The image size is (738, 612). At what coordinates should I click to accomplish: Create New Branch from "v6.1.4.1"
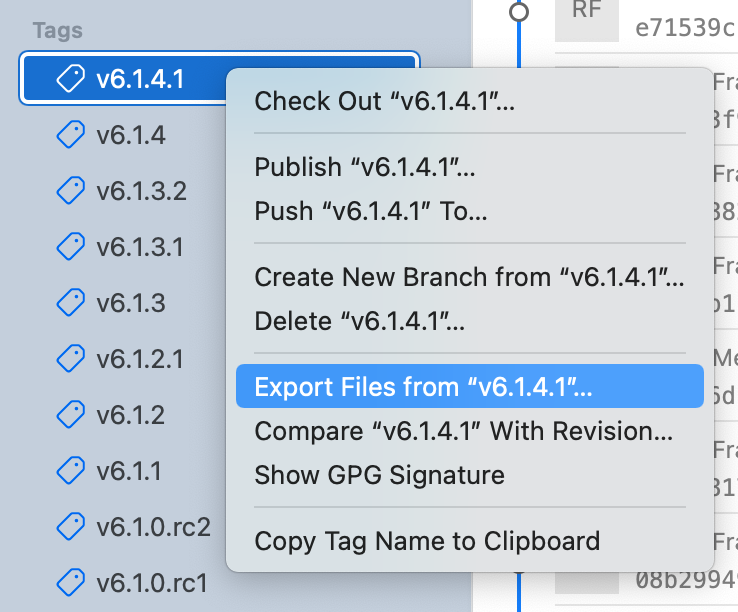coord(469,276)
